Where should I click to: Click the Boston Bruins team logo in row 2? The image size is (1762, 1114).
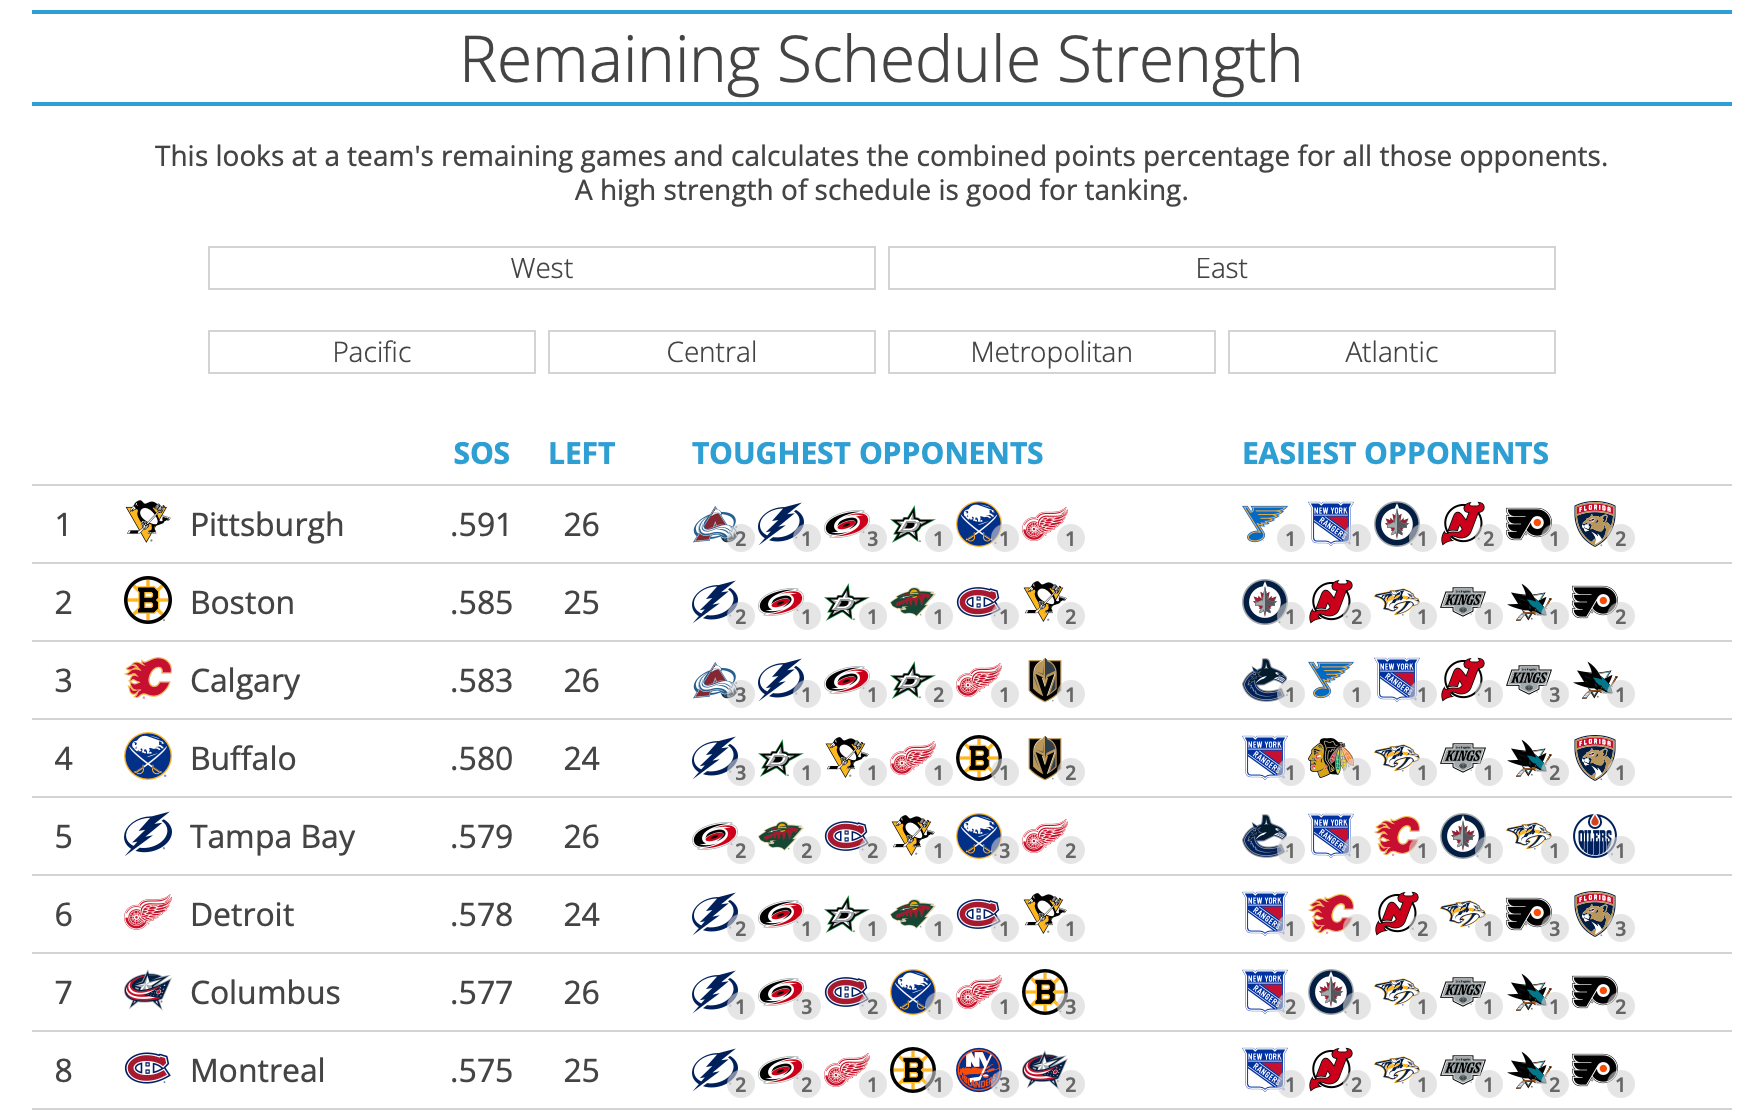[148, 600]
